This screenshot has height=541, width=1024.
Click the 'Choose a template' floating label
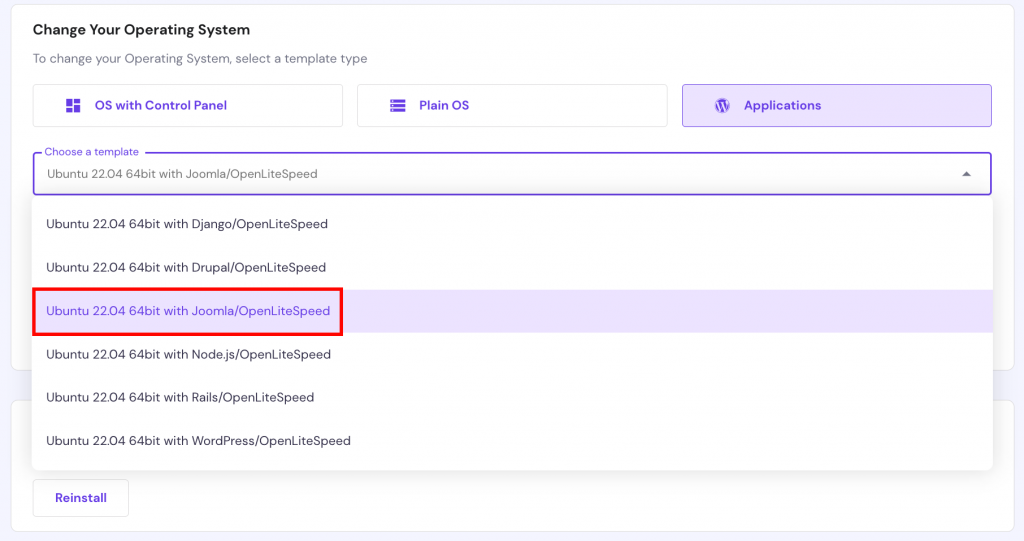coord(92,152)
